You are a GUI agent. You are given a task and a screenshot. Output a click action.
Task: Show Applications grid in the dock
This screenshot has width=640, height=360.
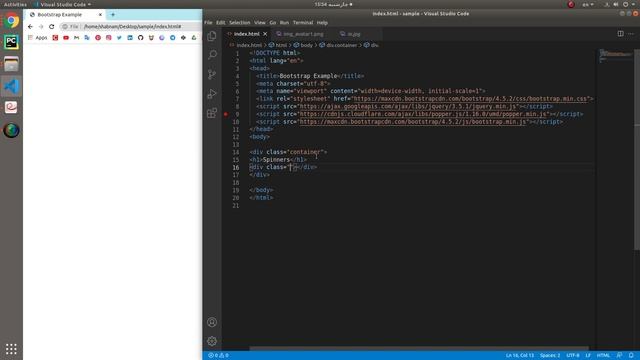(11, 349)
